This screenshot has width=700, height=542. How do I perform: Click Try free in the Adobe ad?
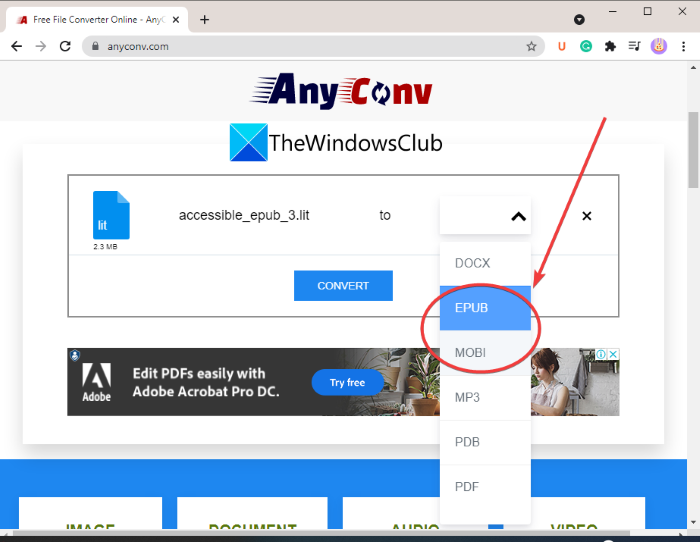click(347, 382)
